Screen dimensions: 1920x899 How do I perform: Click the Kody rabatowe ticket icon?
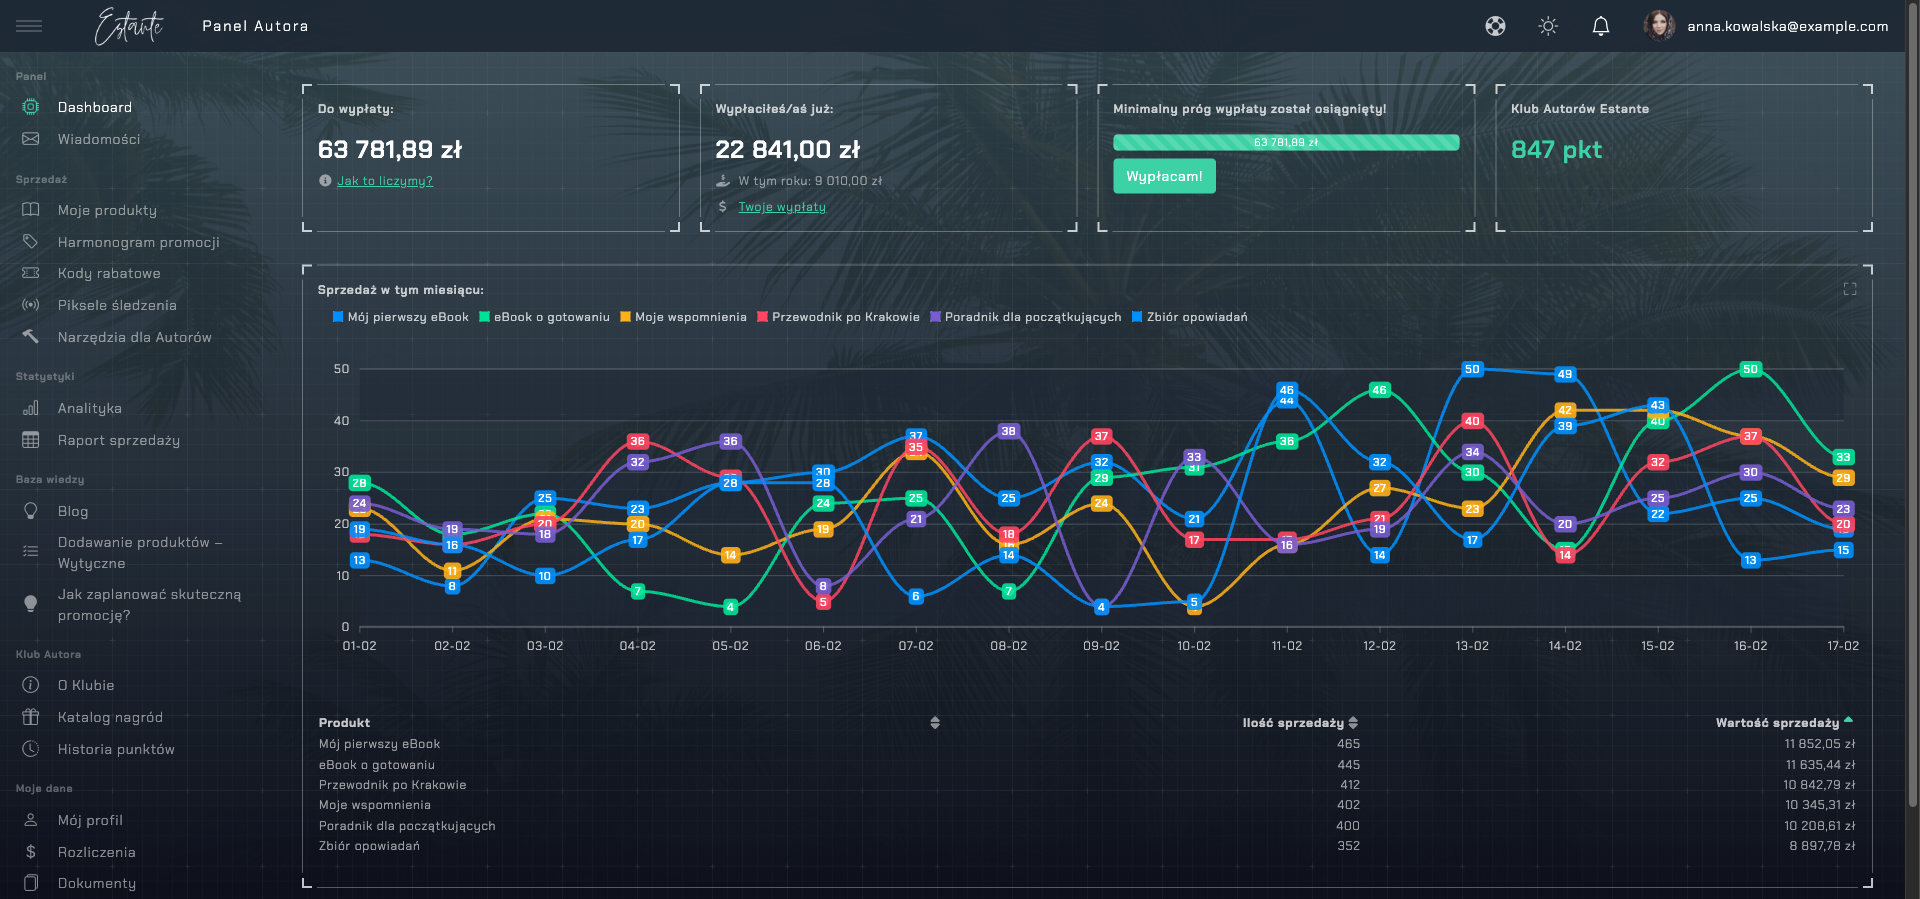click(31, 273)
